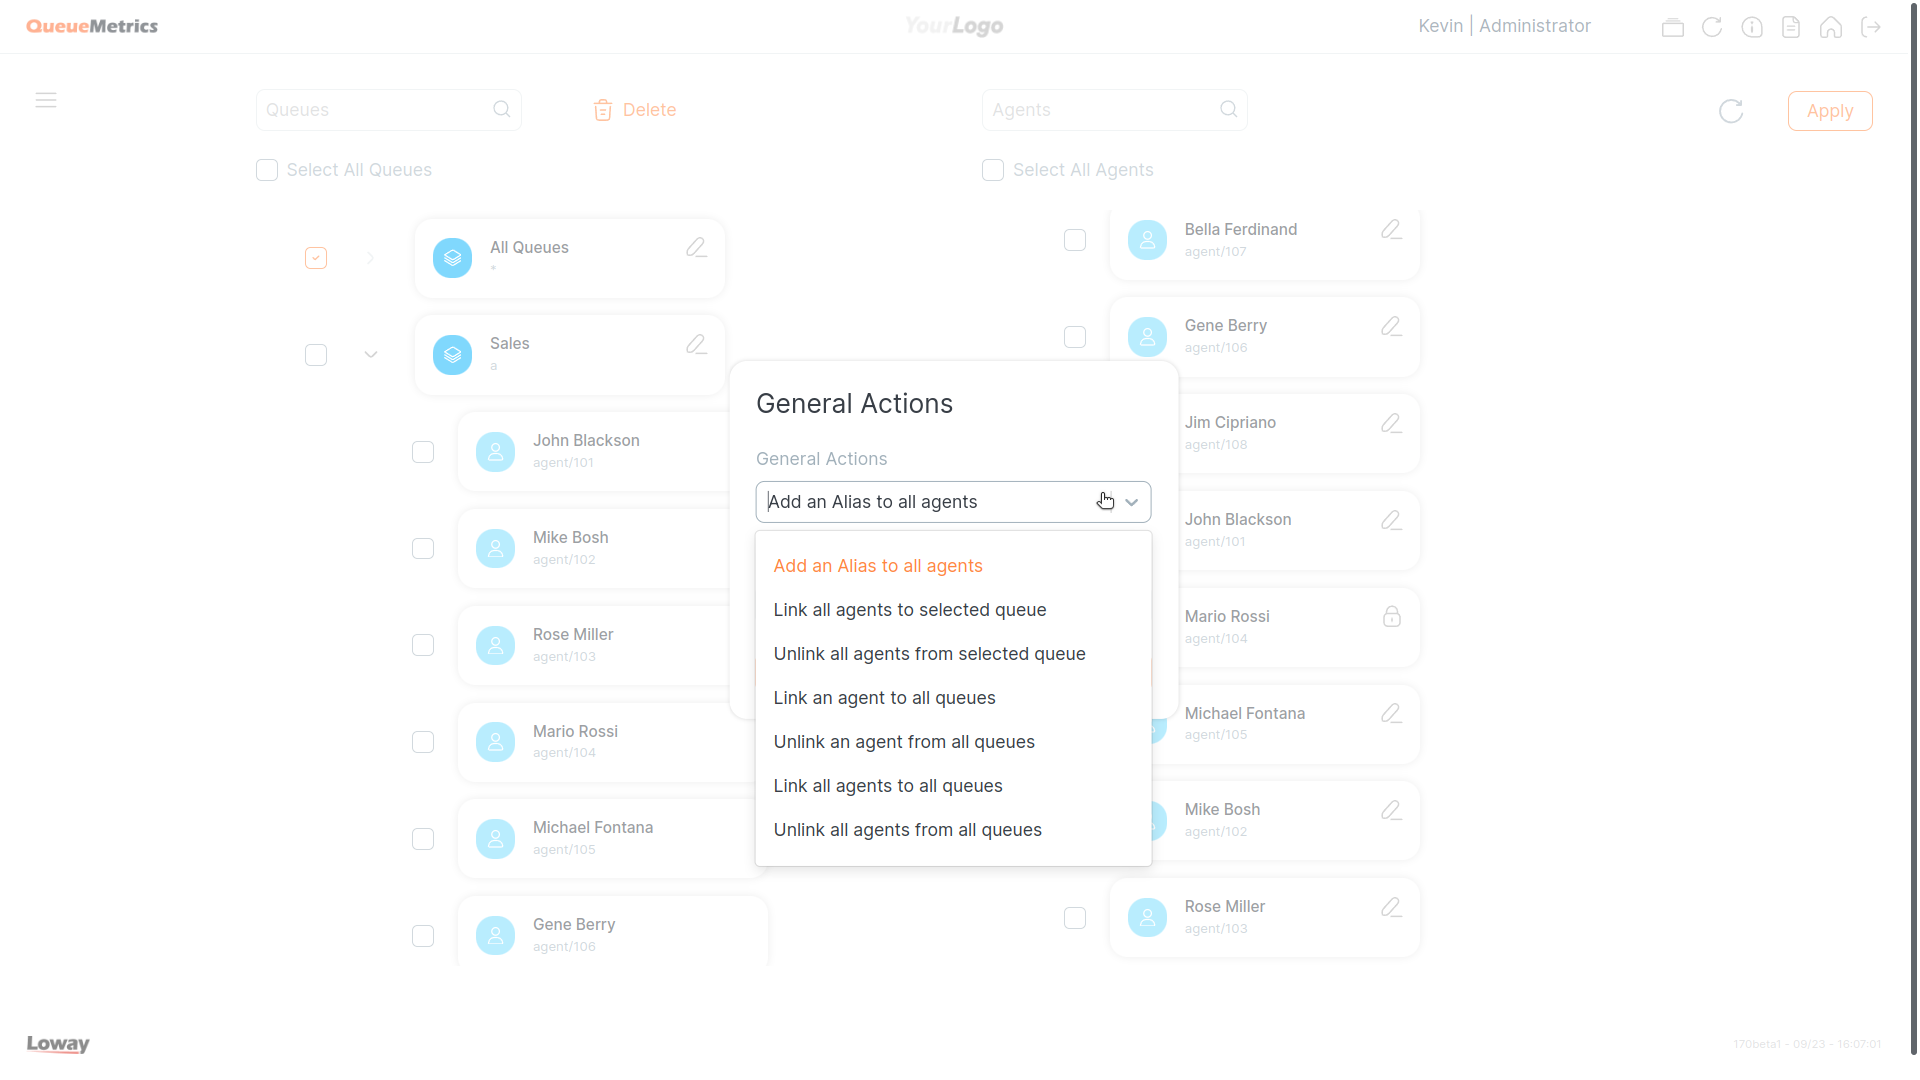The image size is (1920, 1080).
Task: Click the lock icon for Mario Rossi
Action: [x=1391, y=617]
